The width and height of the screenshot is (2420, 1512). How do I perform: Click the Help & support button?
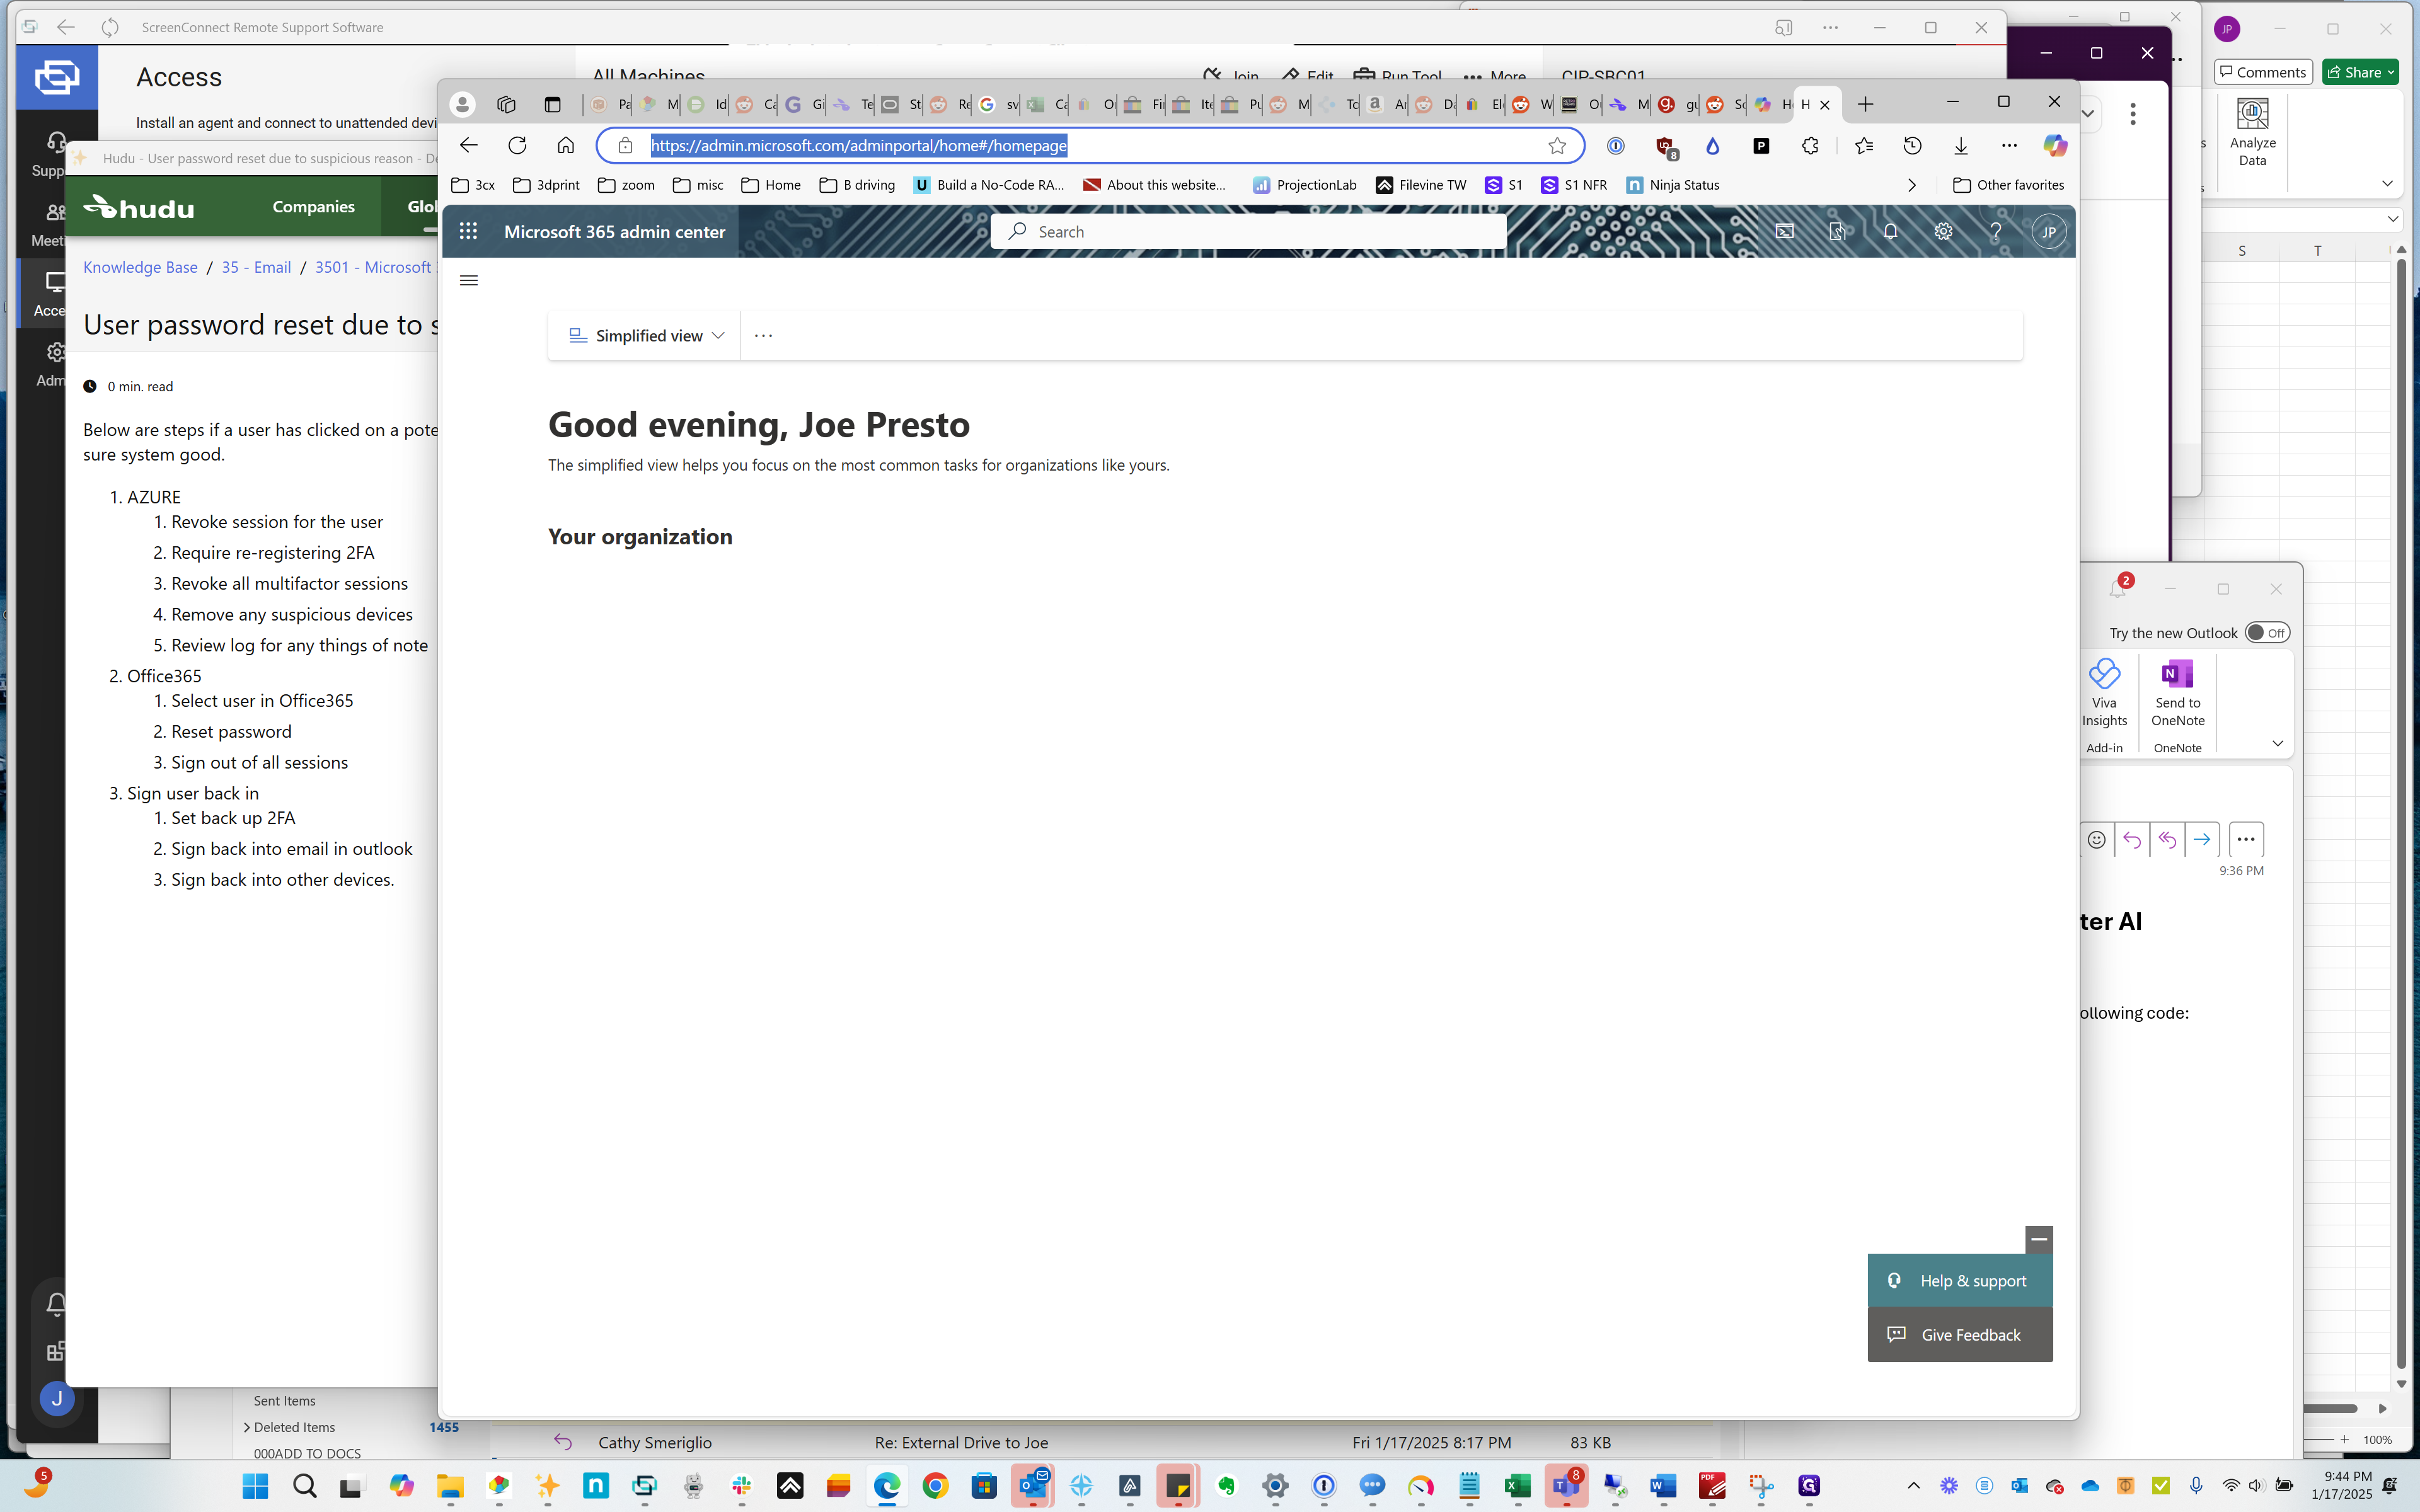[x=1959, y=1281]
